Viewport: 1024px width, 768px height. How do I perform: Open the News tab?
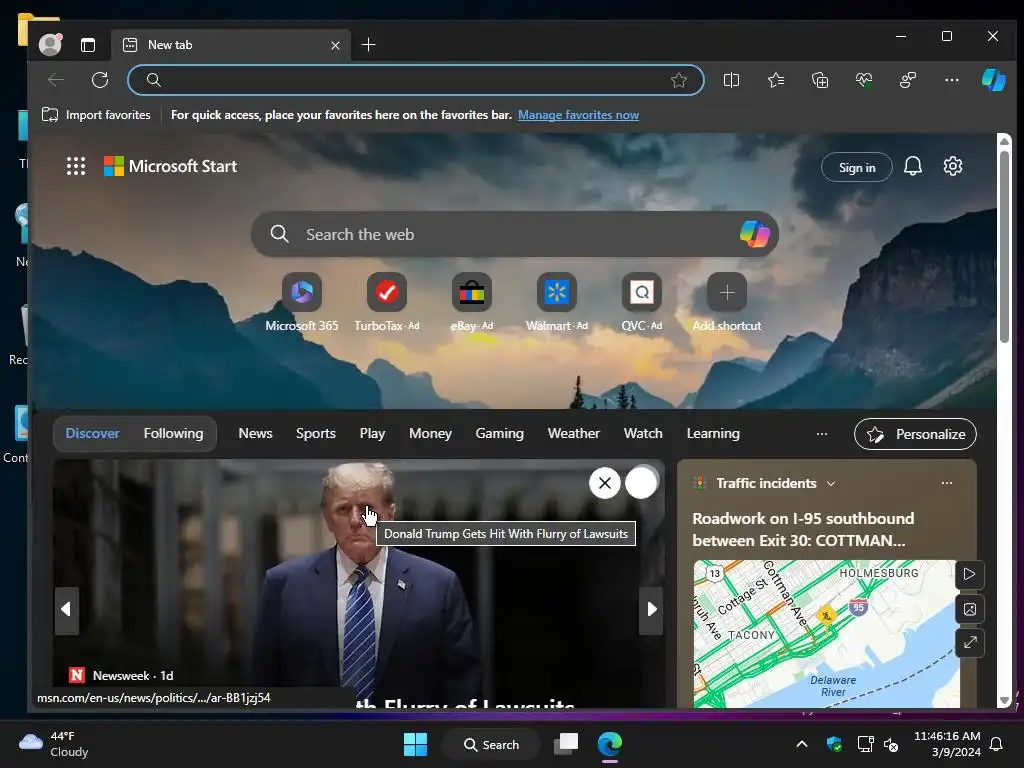point(255,434)
